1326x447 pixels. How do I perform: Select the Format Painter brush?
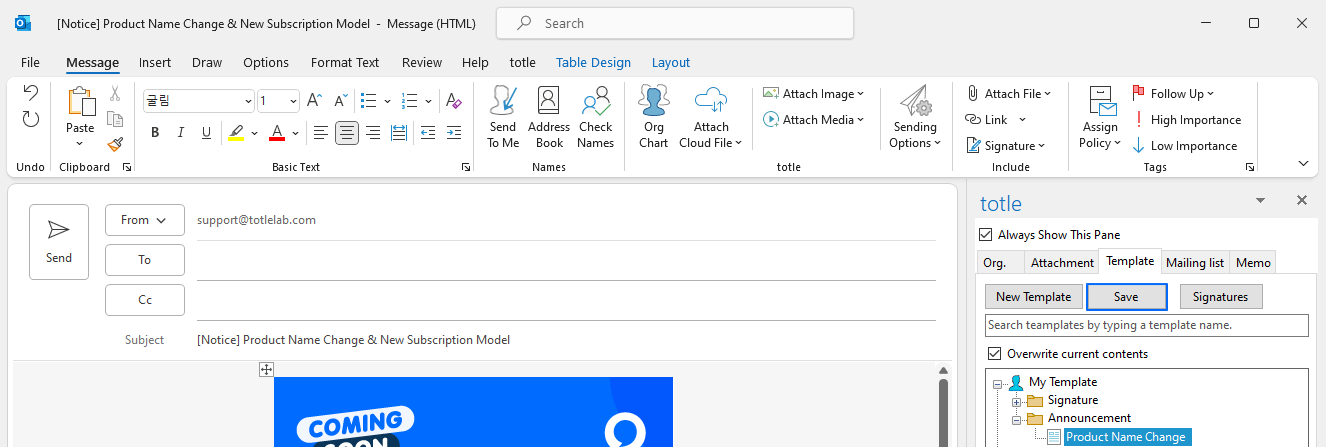(x=115, y=145)
